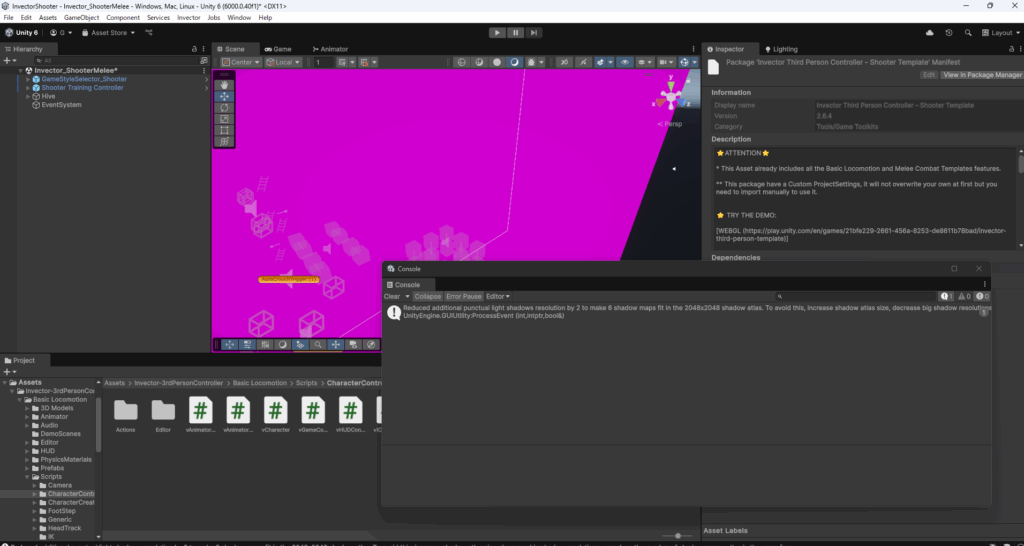The height and width of the screenshot is (546, 1024).
Task: Click the Scene orientation gizmo Y axis
Action: [671, 84]
